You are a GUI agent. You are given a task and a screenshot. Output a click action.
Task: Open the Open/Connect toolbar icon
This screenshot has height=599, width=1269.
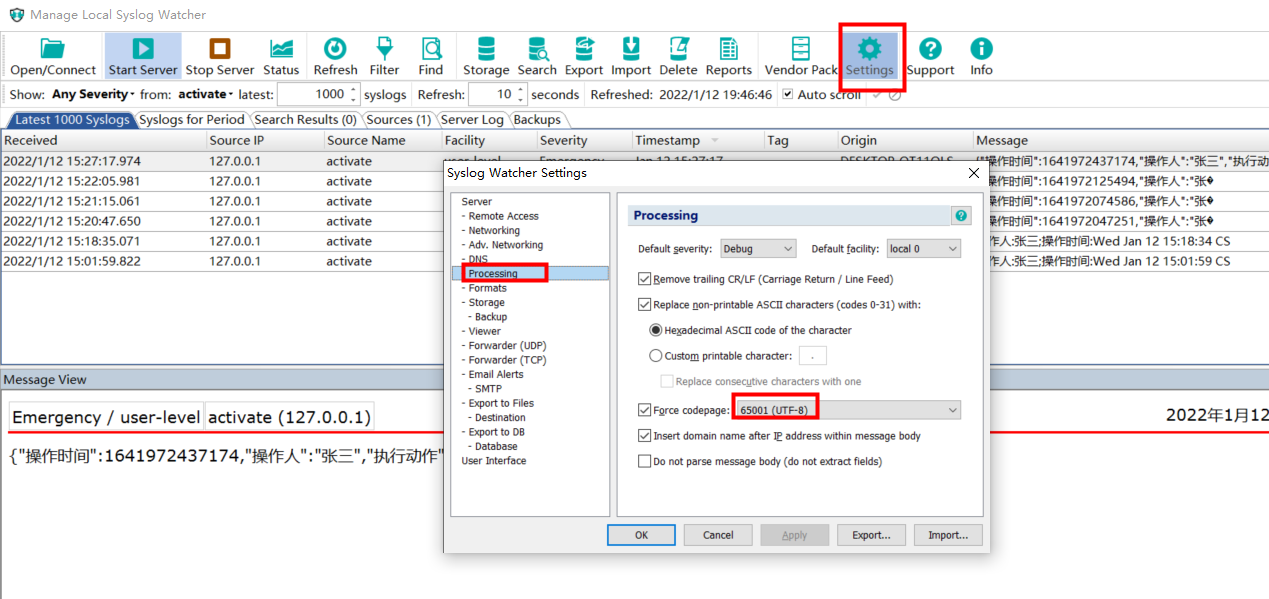click(53, 57)
